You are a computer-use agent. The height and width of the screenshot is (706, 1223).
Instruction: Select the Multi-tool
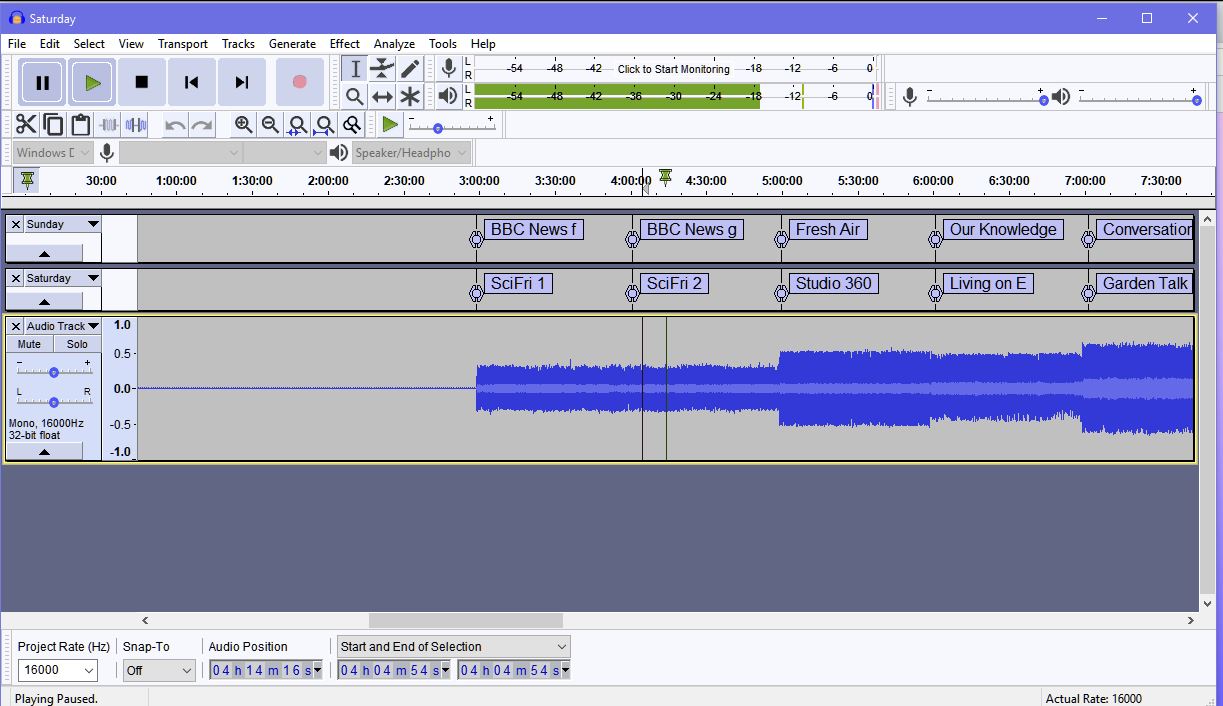coord(409,96)
